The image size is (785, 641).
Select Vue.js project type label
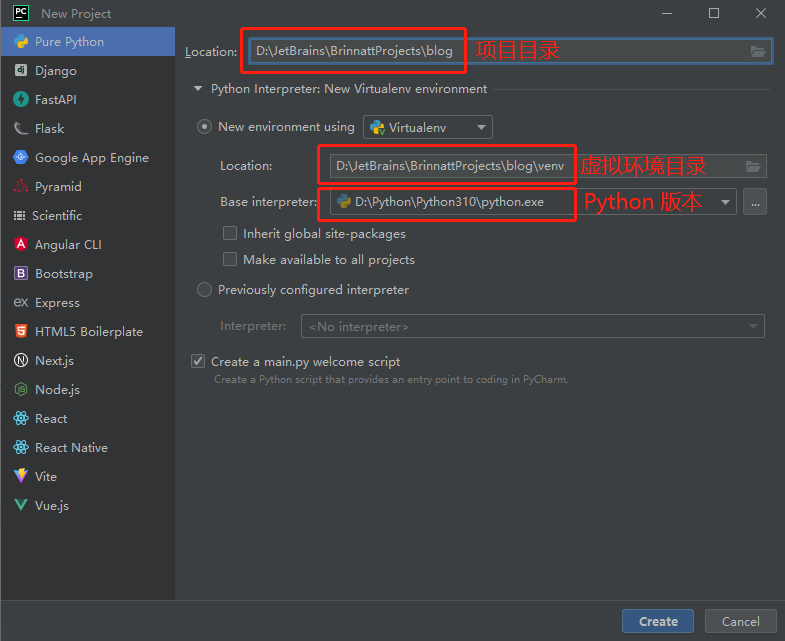[52, 505]
